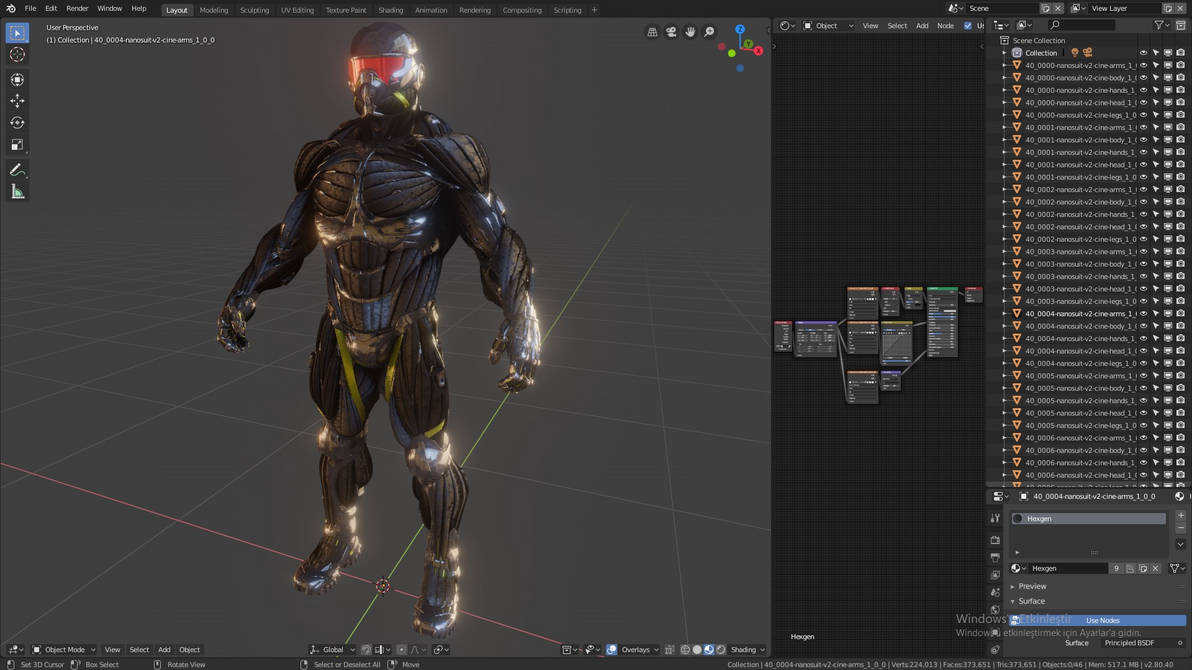Choose the Annotate pencil tool
Viewport: 1192px width, 670px height.
(17, 170)
